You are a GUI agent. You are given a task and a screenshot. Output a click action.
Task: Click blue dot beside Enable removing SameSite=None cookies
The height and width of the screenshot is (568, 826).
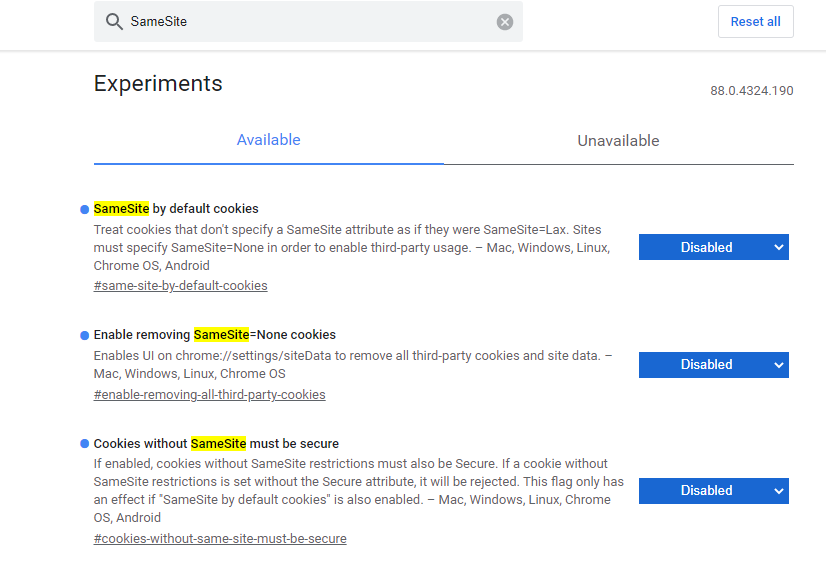click(84, 335)
